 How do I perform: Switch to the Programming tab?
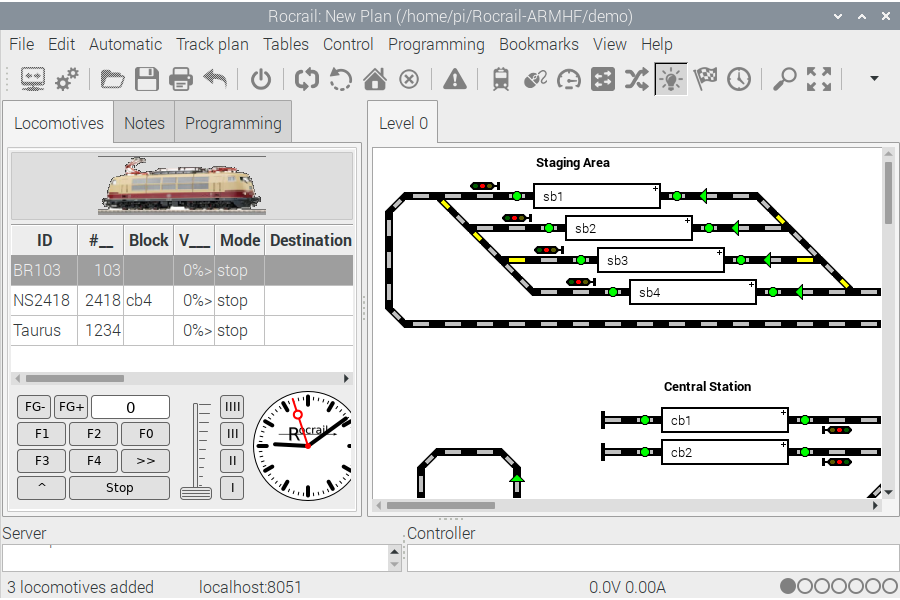(x=233, y=123)
